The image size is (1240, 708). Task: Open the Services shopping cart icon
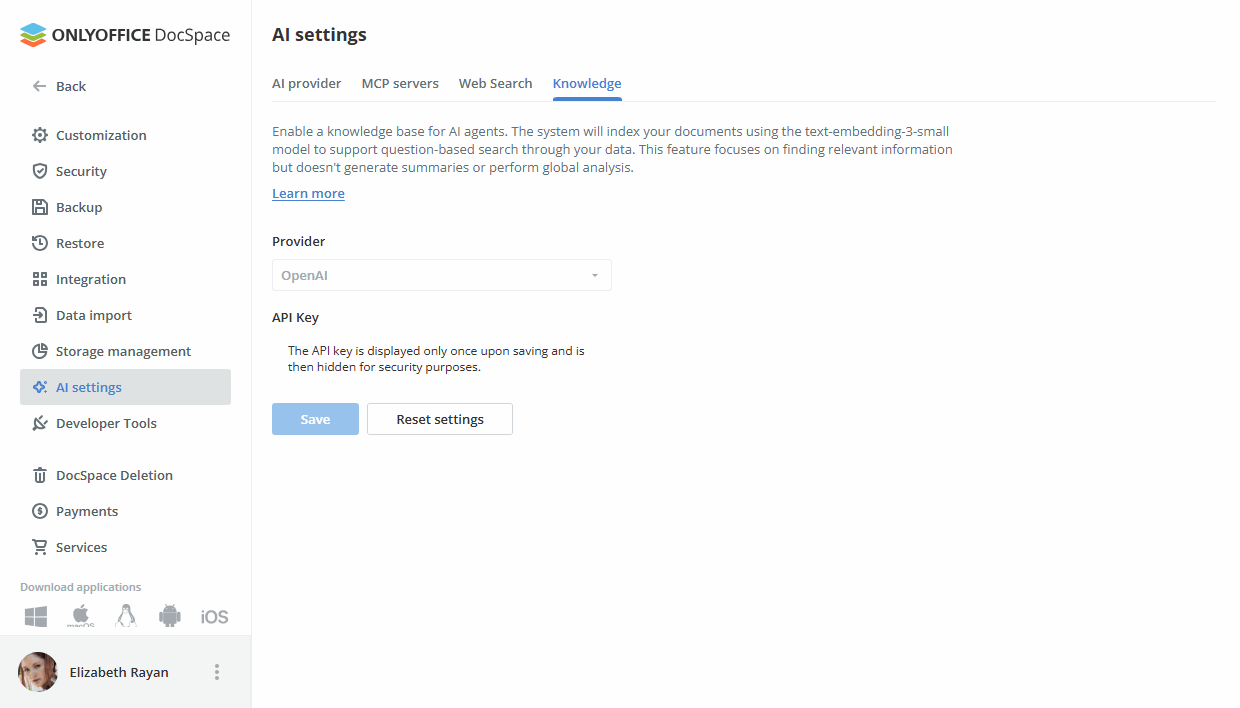(39, 547)
